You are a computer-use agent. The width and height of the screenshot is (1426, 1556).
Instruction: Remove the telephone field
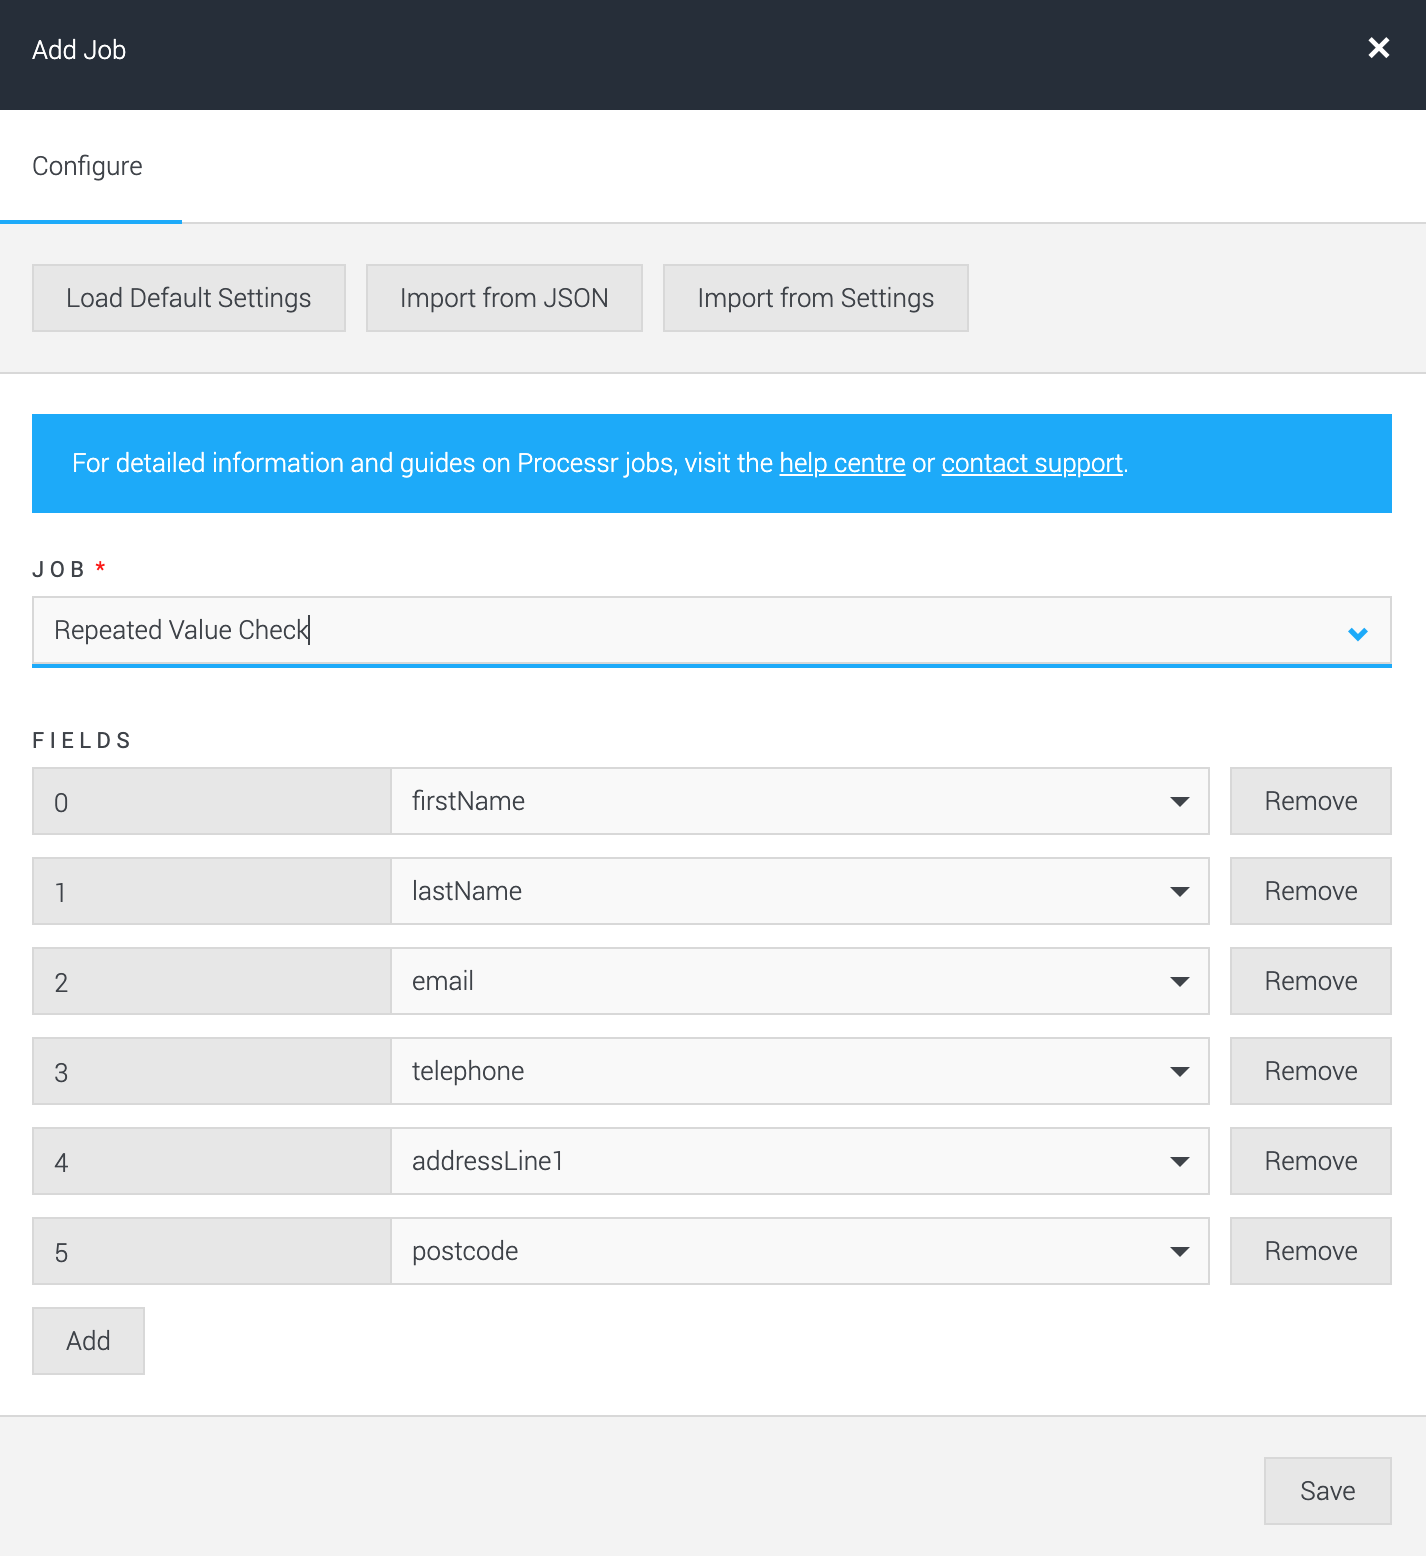(x=1310, y=1071)
